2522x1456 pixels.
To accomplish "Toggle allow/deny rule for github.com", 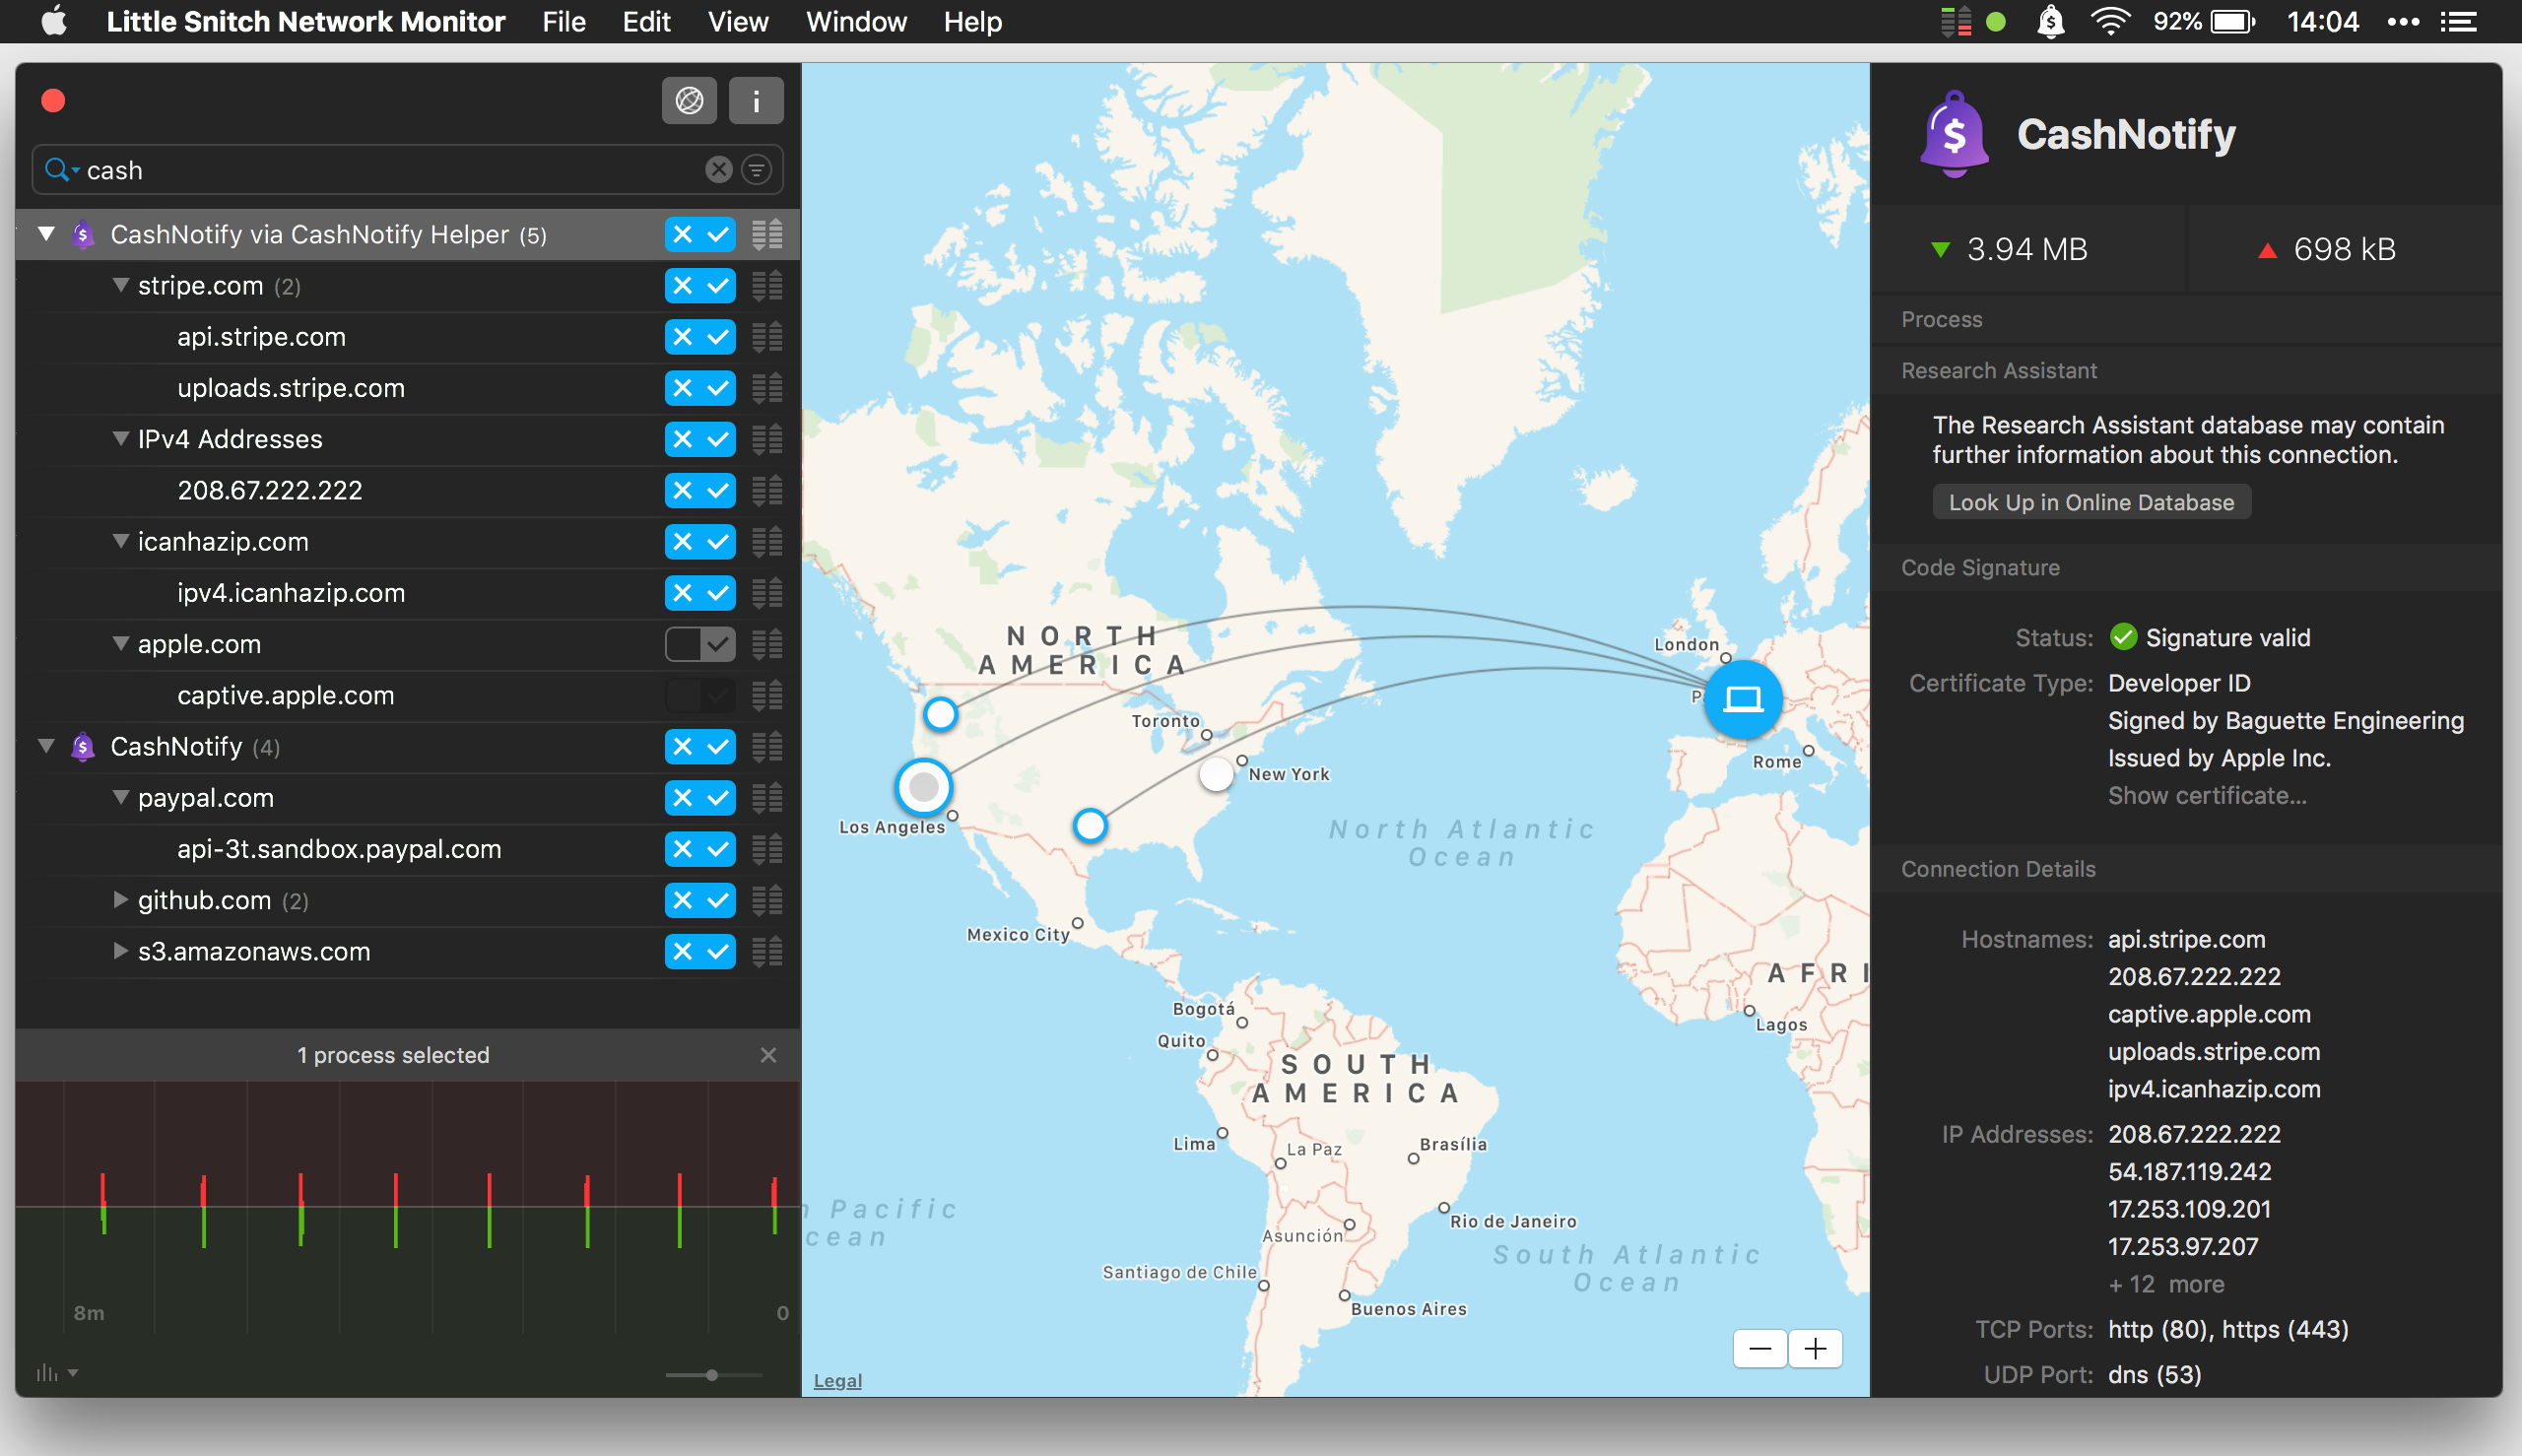I will 700,901.
